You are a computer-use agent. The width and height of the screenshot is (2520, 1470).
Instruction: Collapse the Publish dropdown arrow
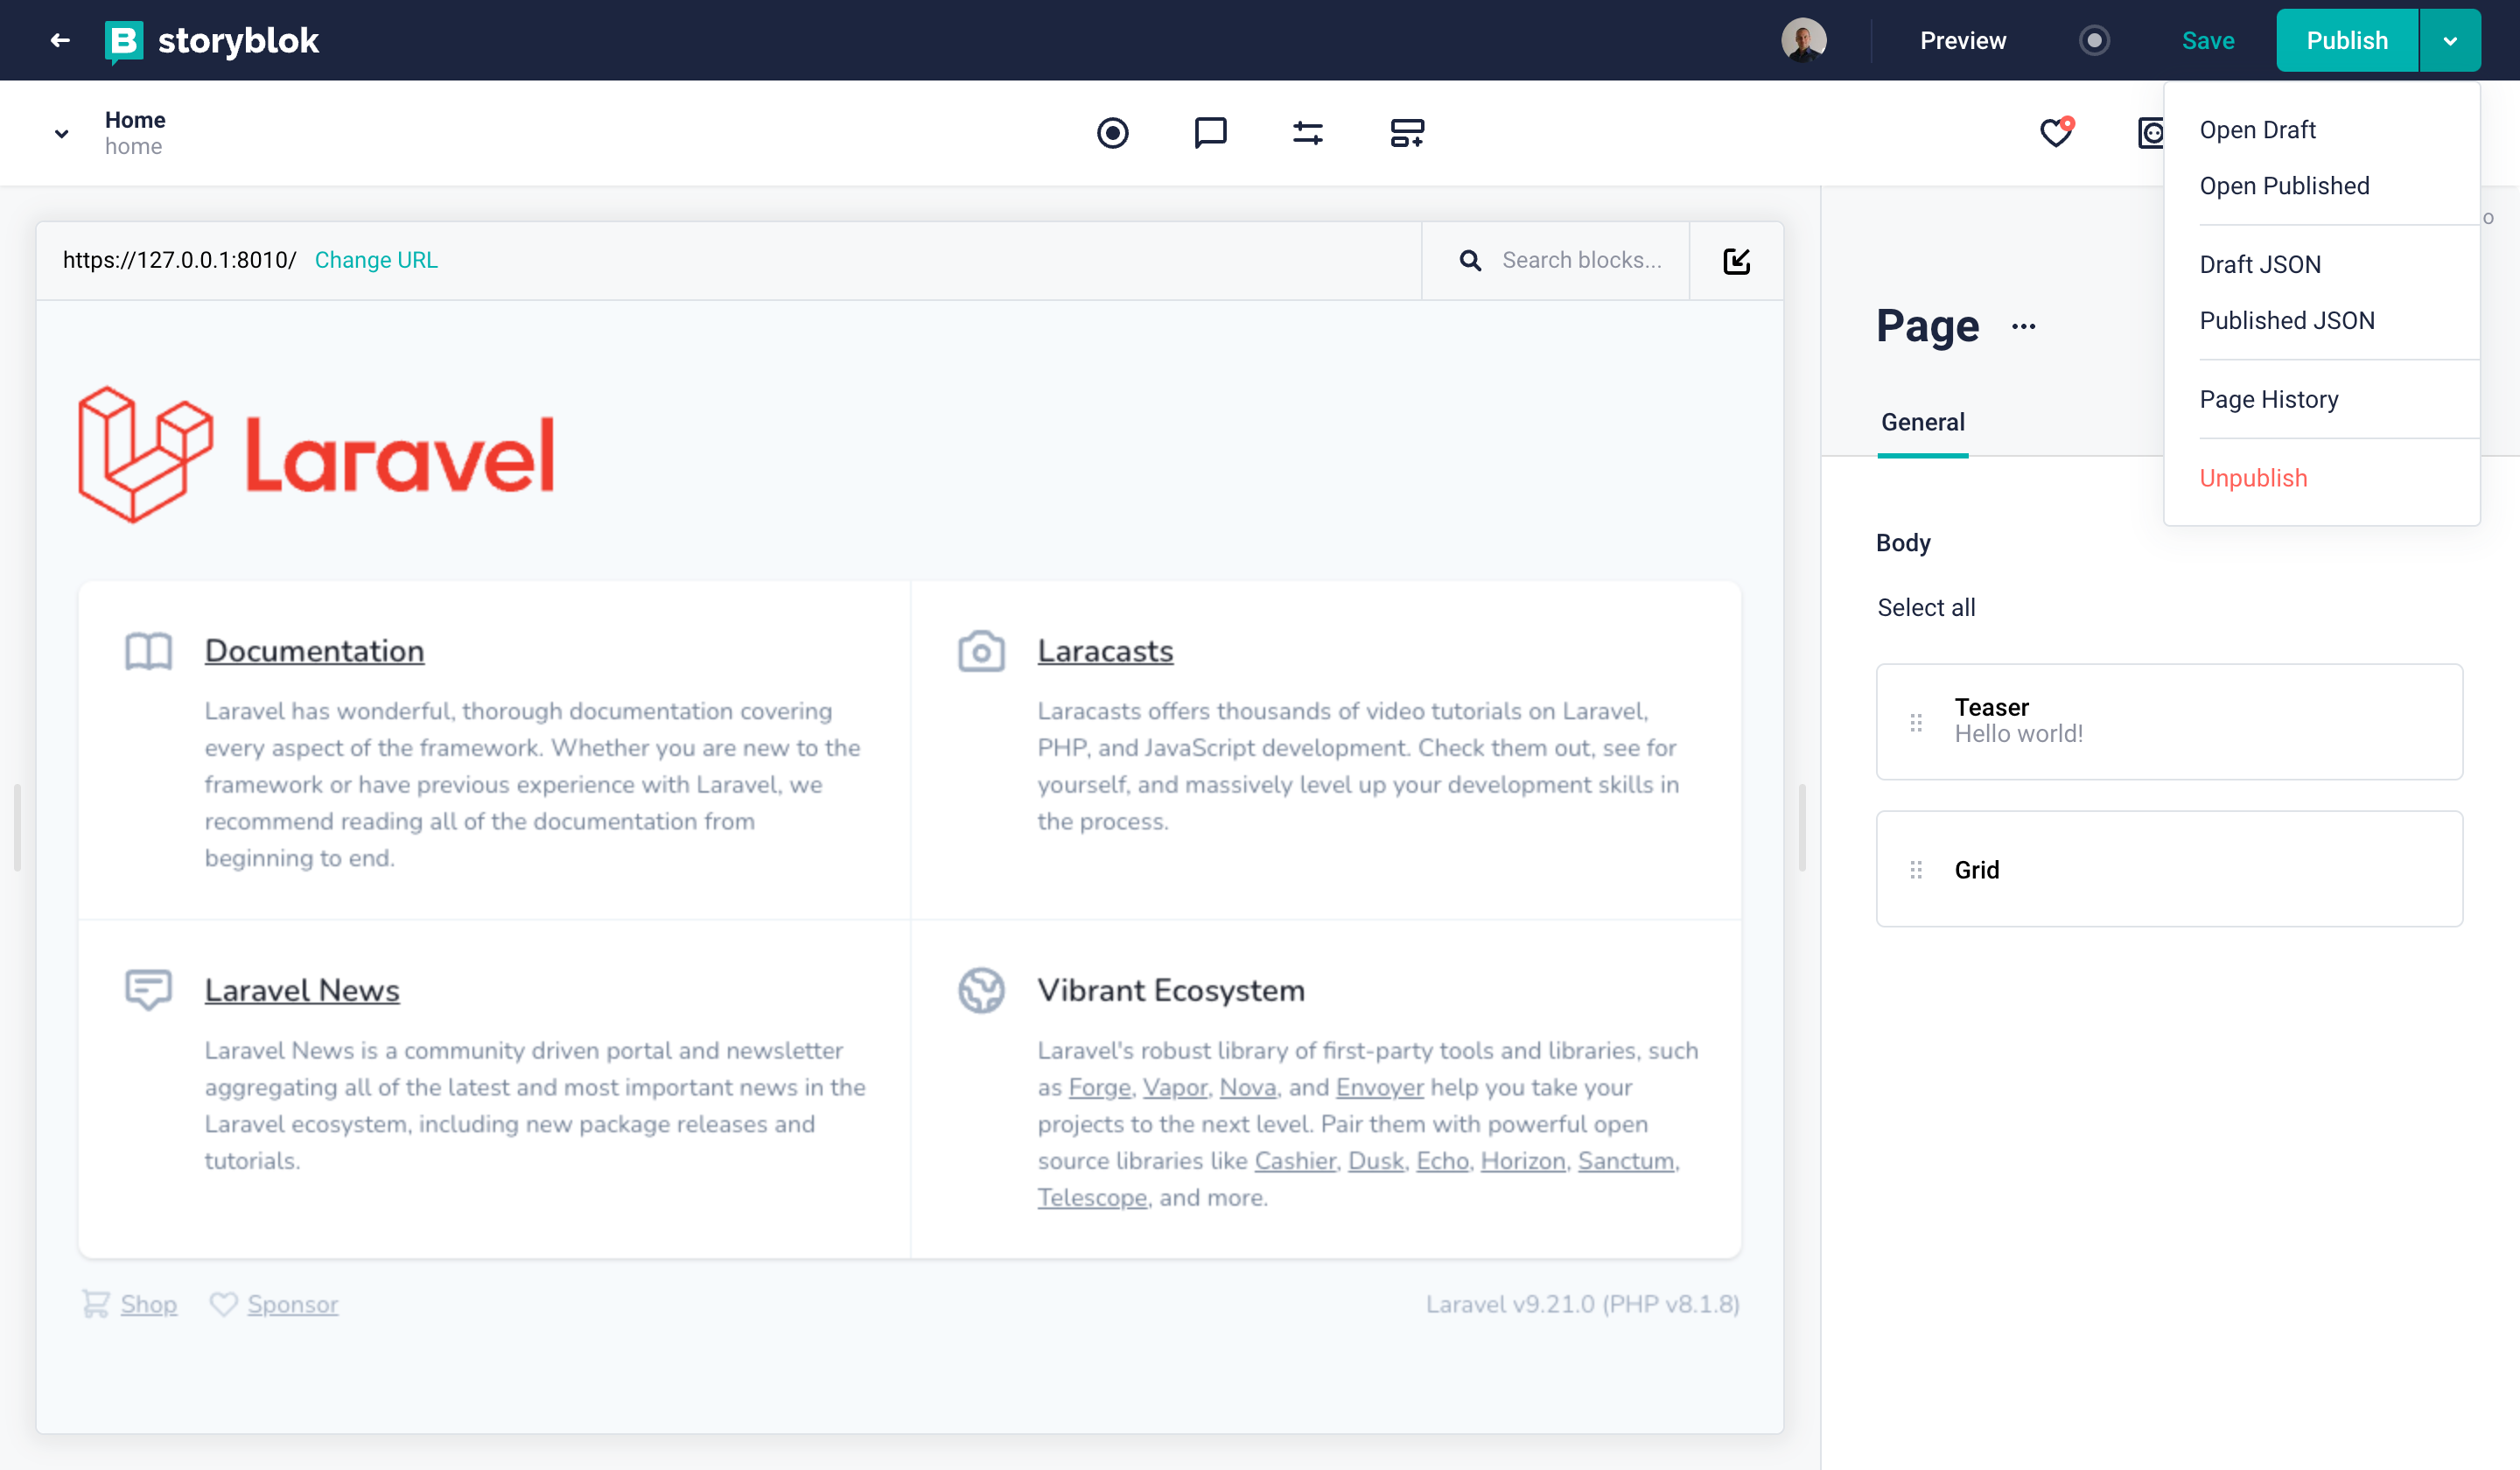pyautogui.click(x=2449, y=40)
